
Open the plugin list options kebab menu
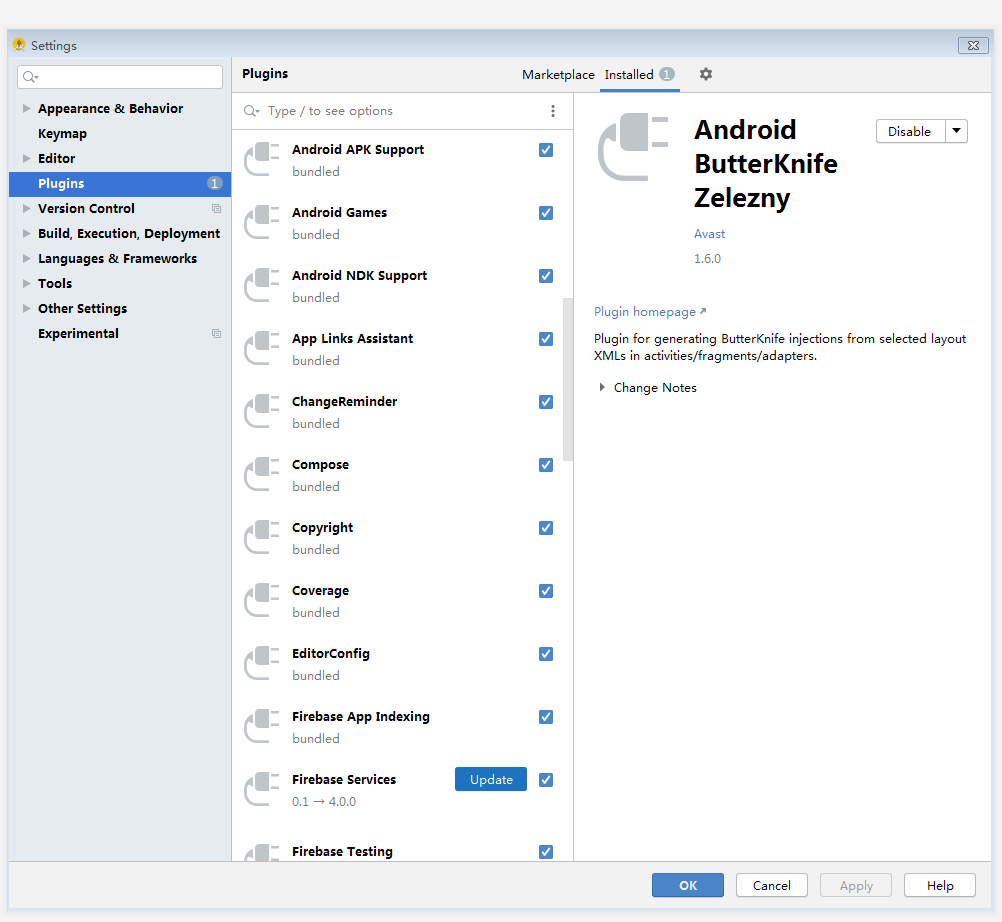click(553, 111)
